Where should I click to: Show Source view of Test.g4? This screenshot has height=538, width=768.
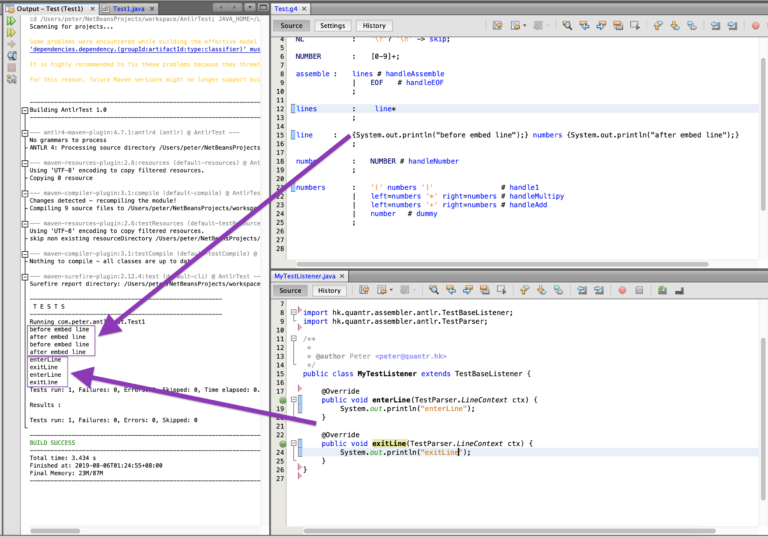coord(291,25)
